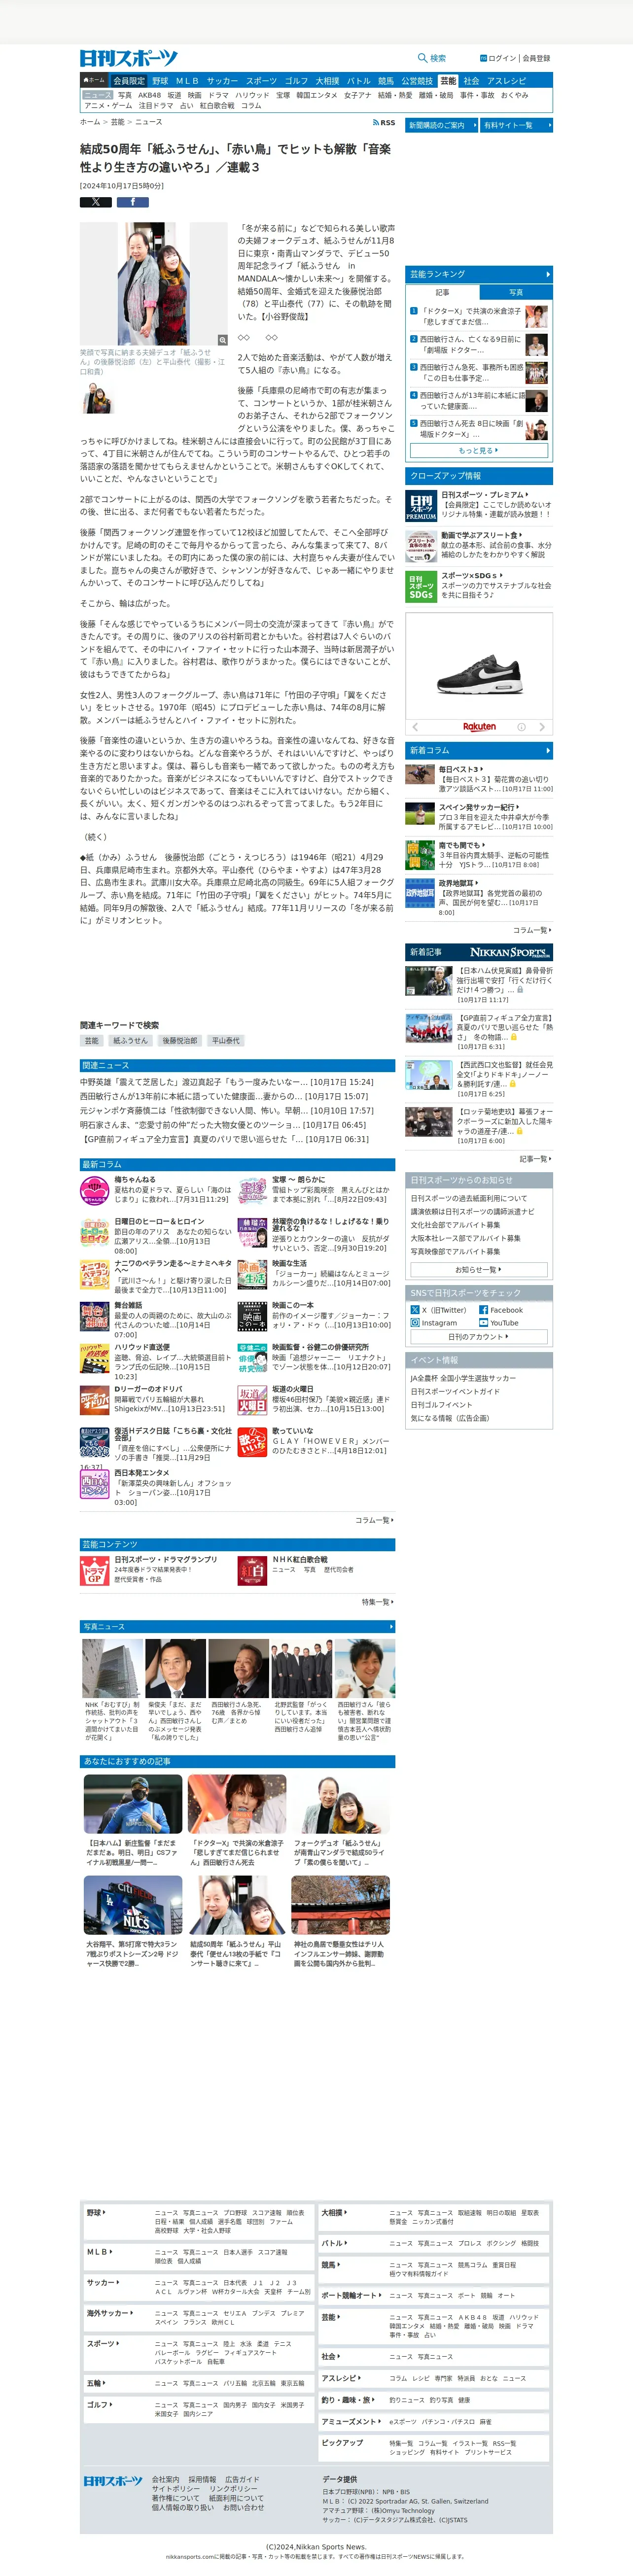Viewport: 633px width, 2576px height.
Task: Open 韓国エンタメ in the sub navigation
Action: (x=317, y=95)
